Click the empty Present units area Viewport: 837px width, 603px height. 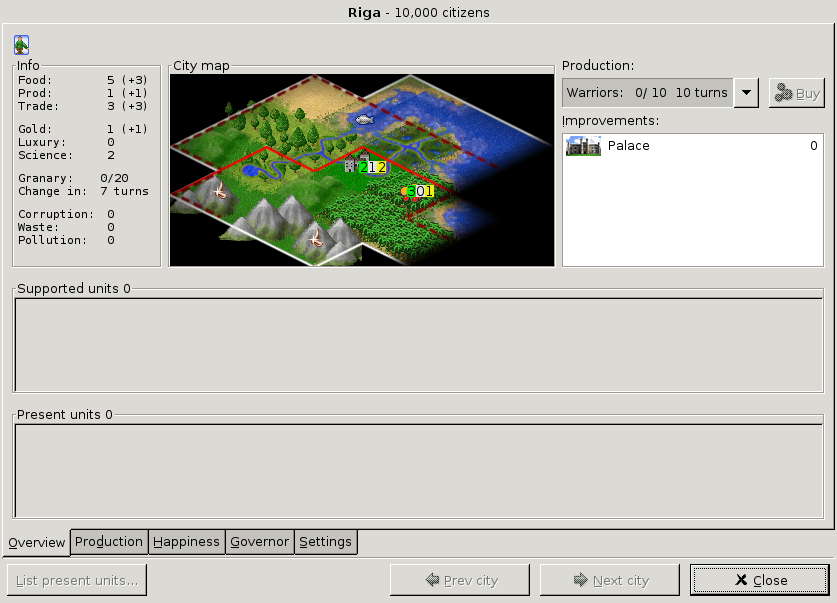tap(418, 471)
